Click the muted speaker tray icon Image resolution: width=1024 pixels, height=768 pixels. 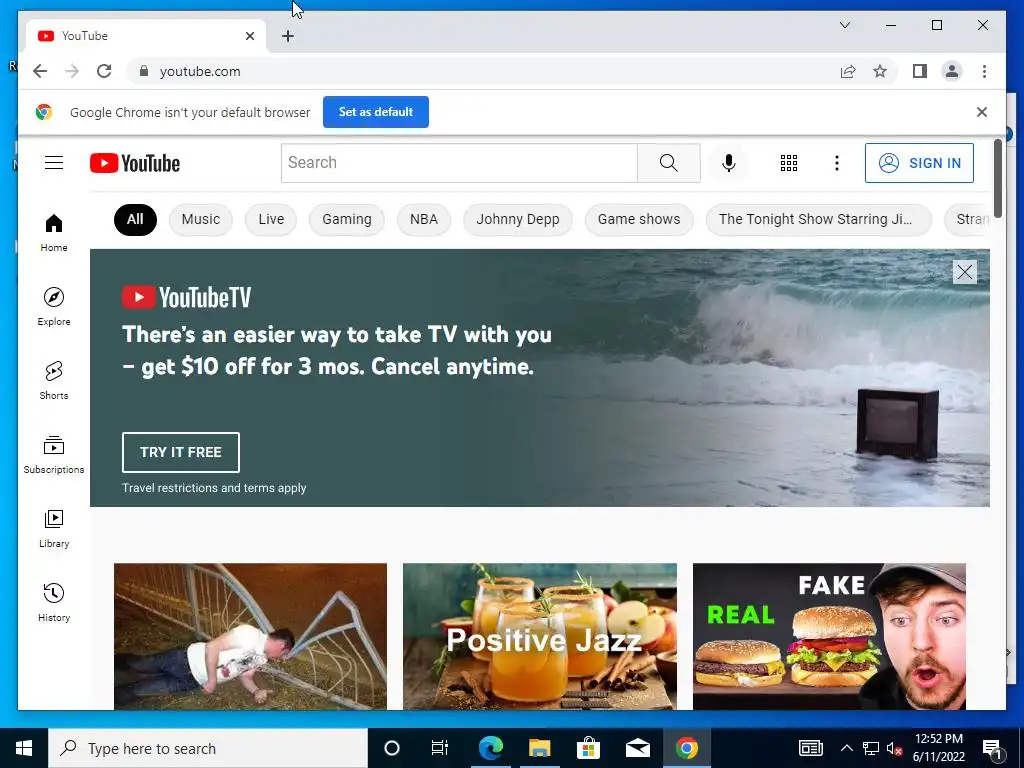(x=894, y=748)
